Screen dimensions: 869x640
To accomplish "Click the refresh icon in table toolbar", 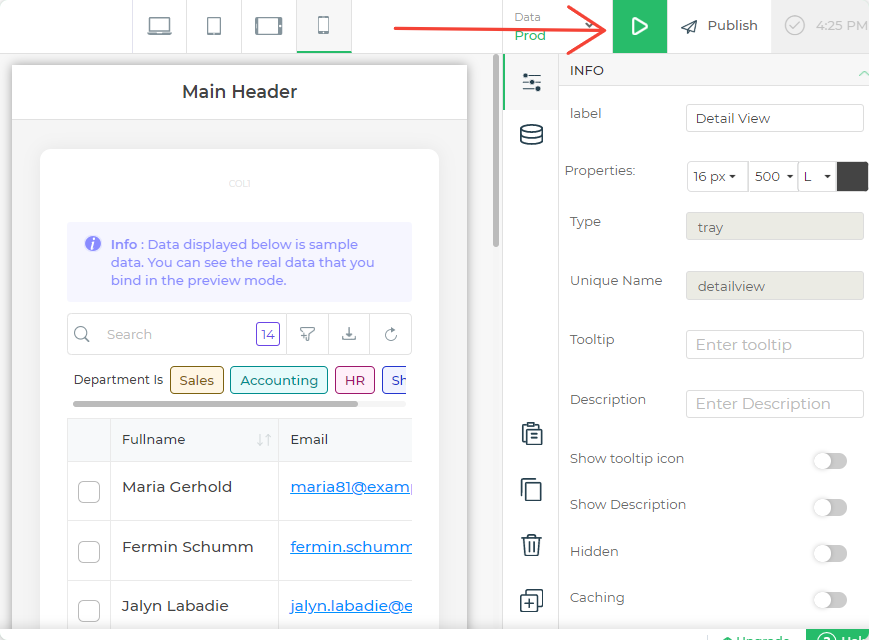I will point(390,334).
